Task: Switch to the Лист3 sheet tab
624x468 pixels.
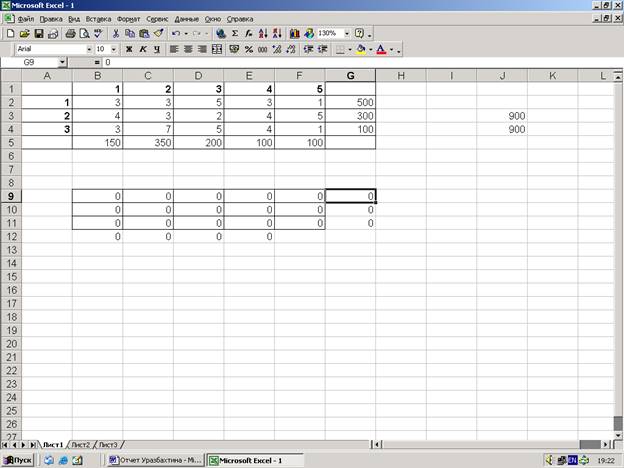Action: (x=108, y=445)
